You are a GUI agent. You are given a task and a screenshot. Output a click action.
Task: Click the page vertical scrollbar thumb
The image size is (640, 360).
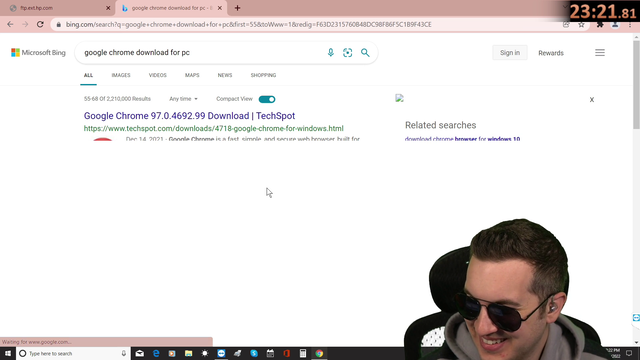click(x=636, y=86)
